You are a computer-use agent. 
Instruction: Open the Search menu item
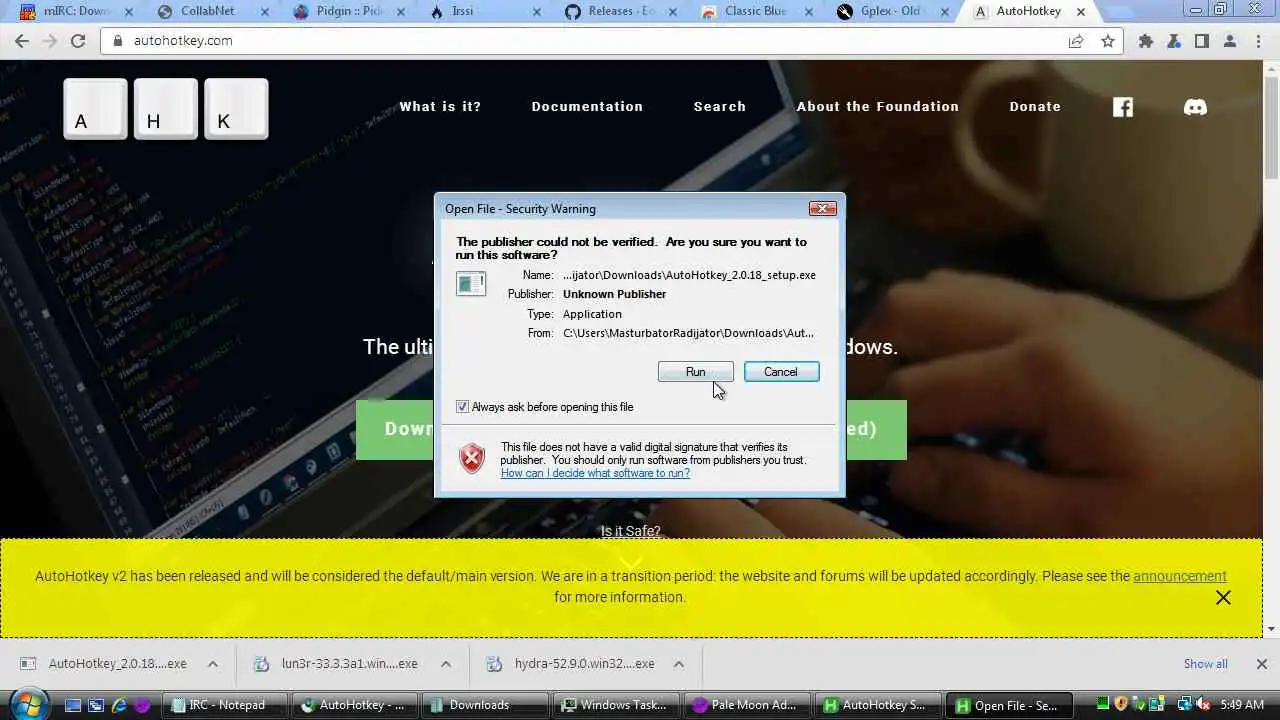click(720, 107)
